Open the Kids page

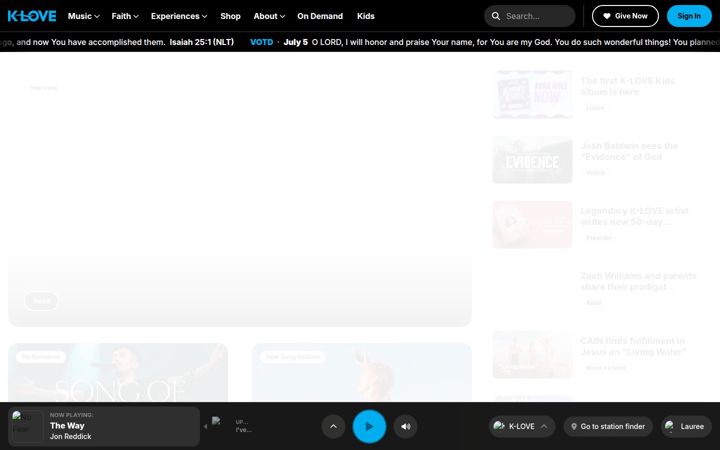click(366, 16)
